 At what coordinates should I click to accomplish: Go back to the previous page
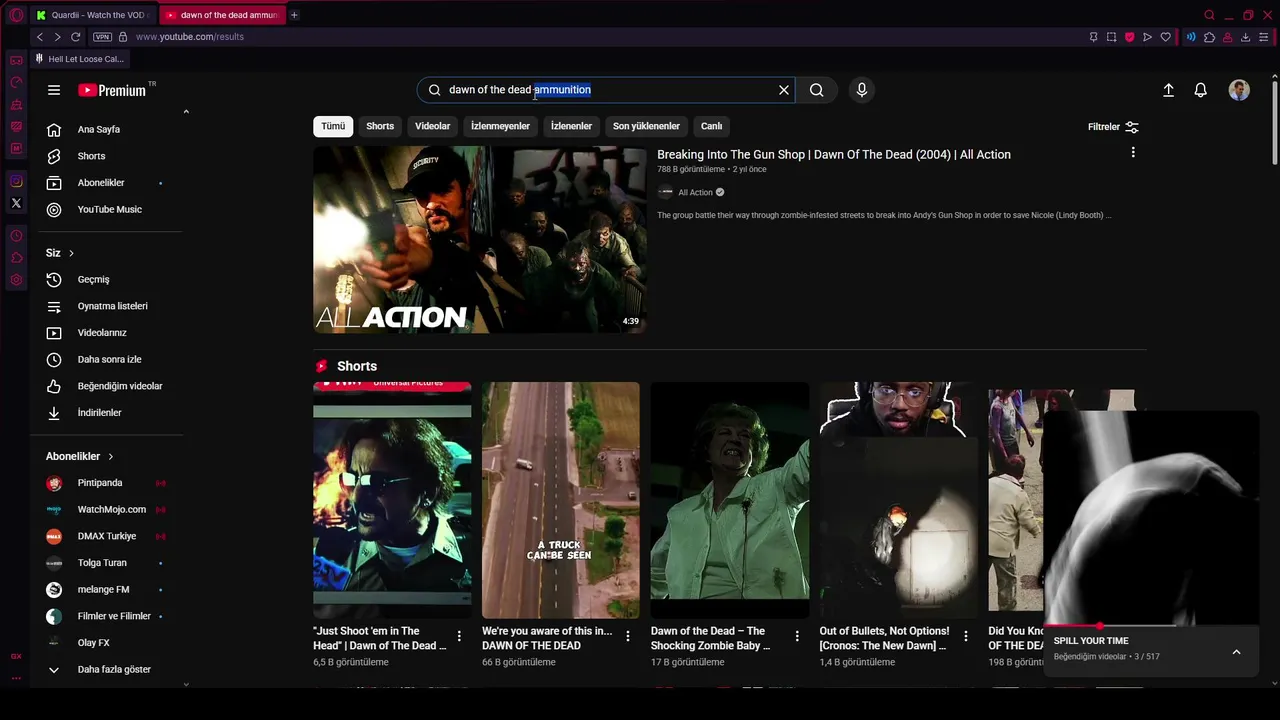coord(40,37)
